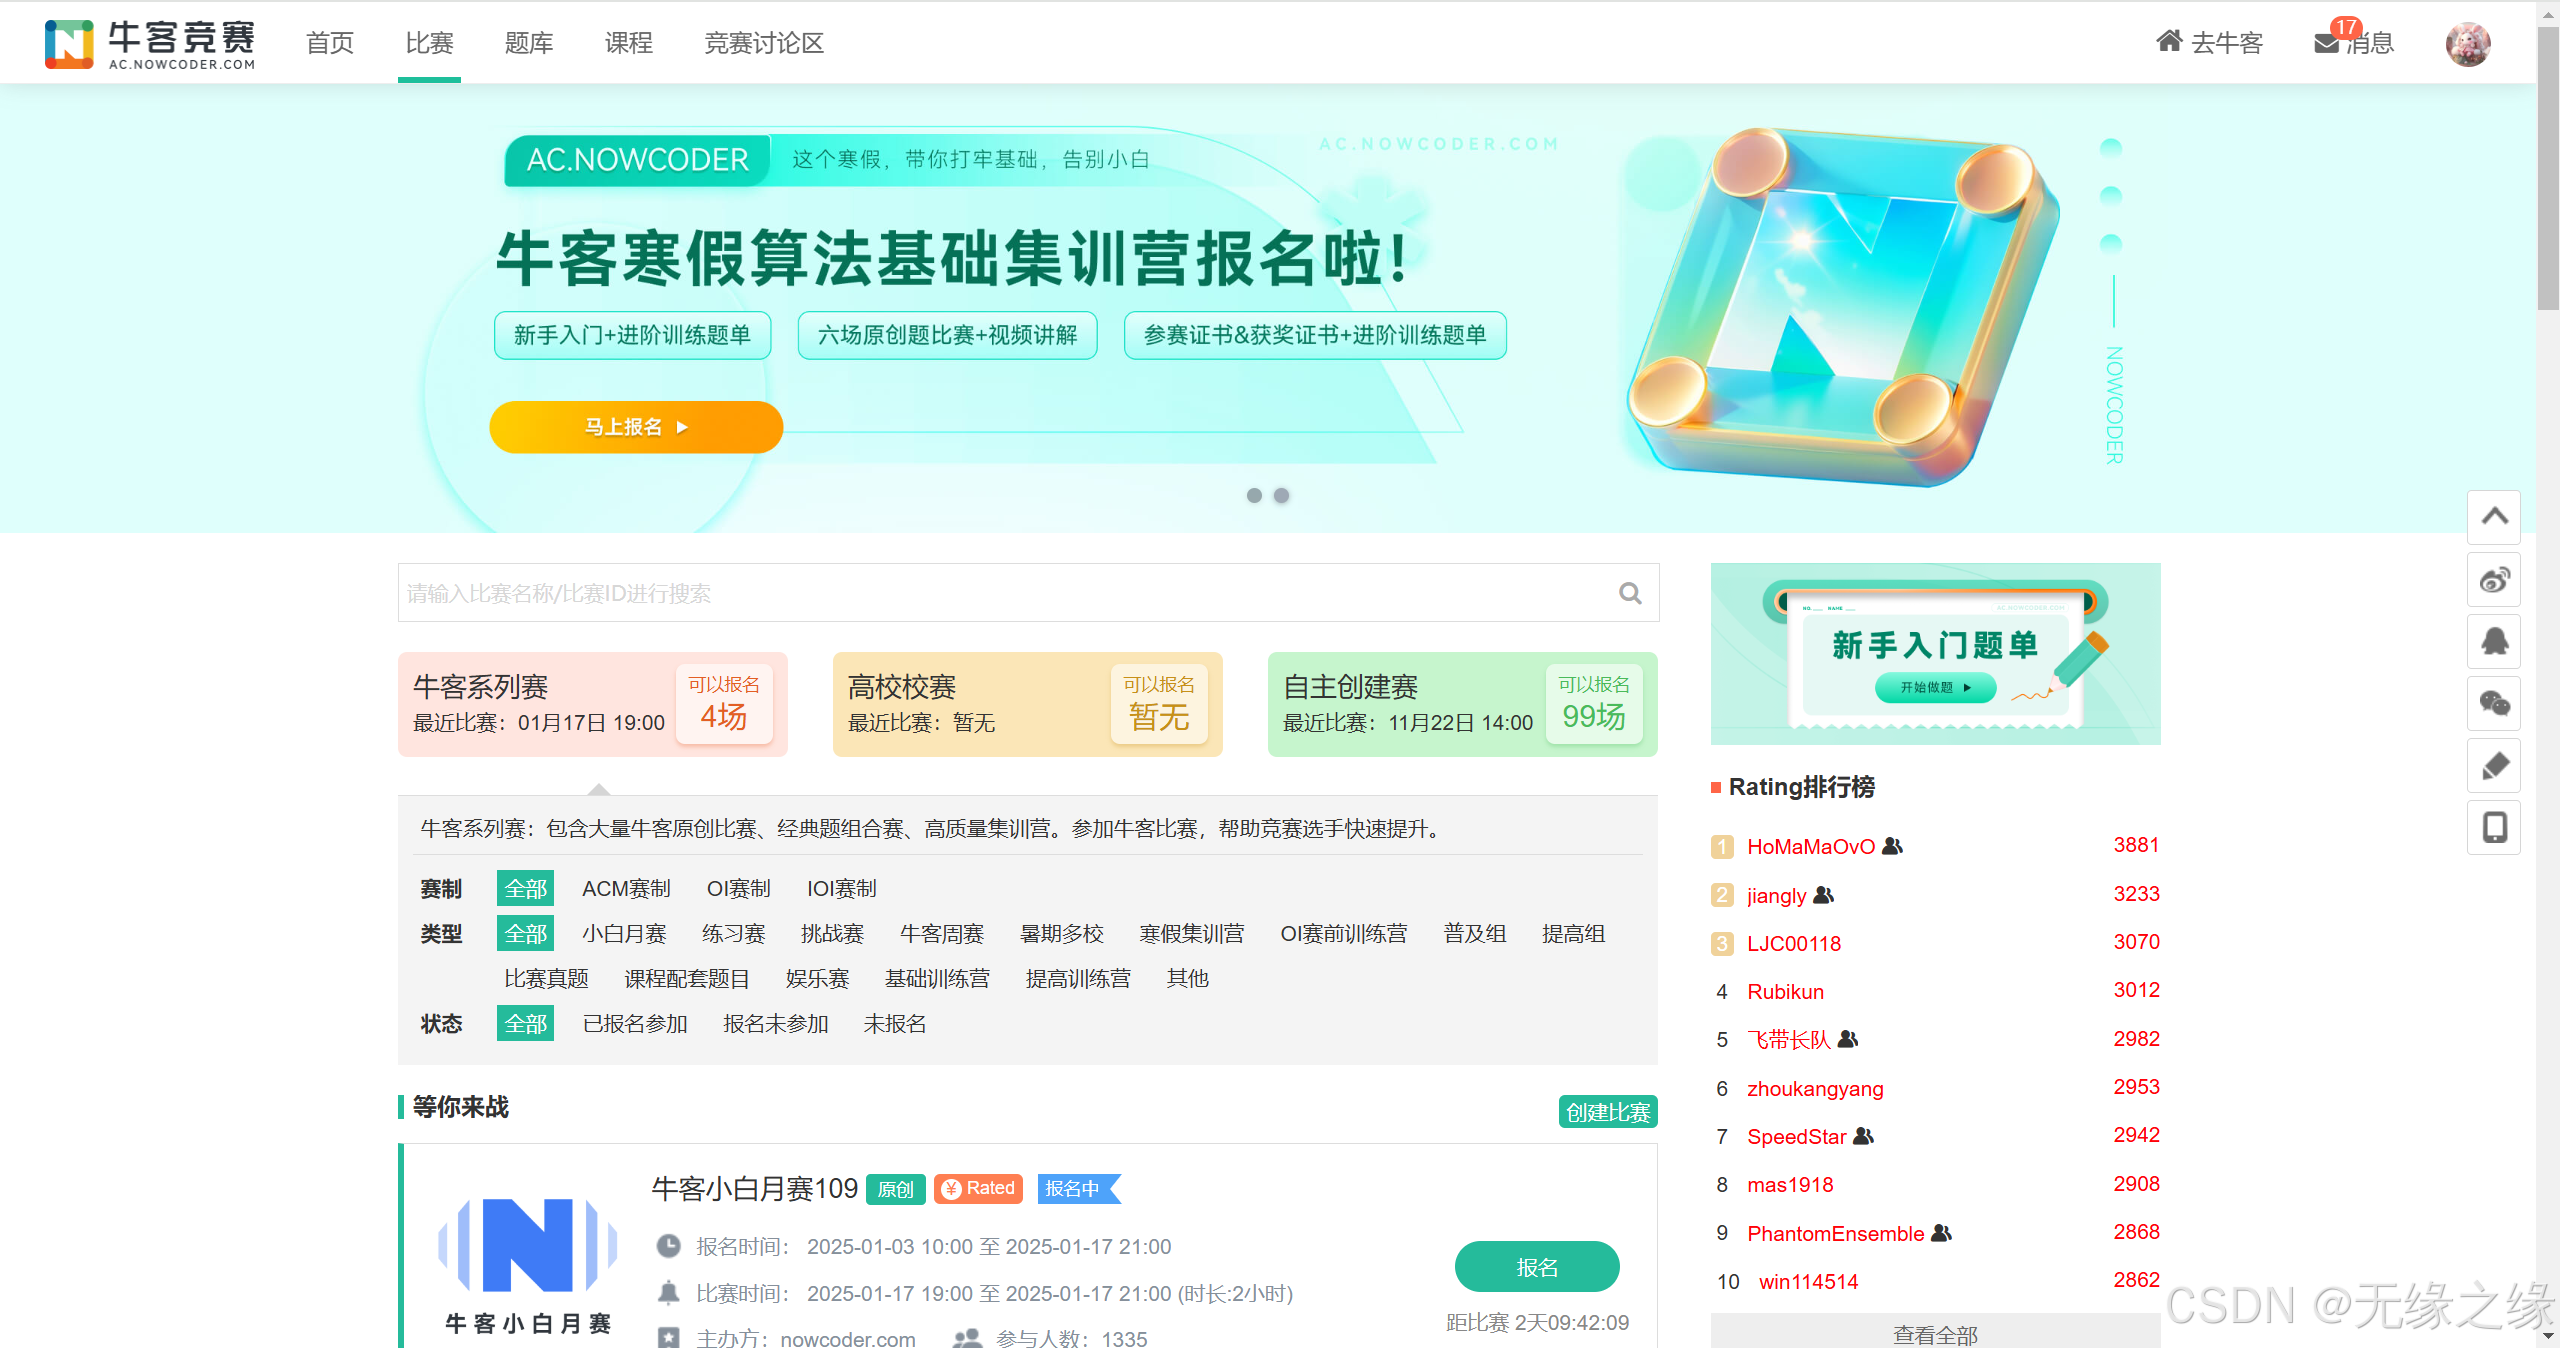Click the WeChat share icon
The height and width of the screenshot is (1348, 2560).
[x=2494, y=704]
